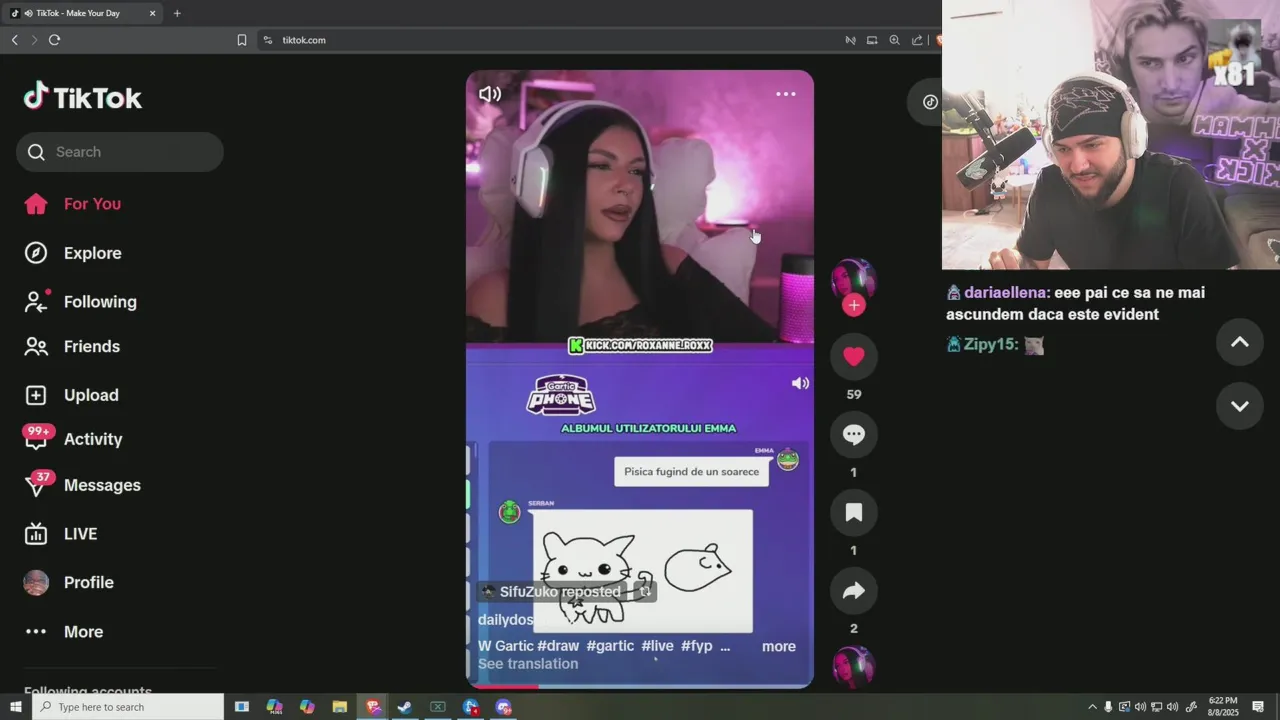Share the video with arrow icon
1280x720 pixels.
[853, 591]
